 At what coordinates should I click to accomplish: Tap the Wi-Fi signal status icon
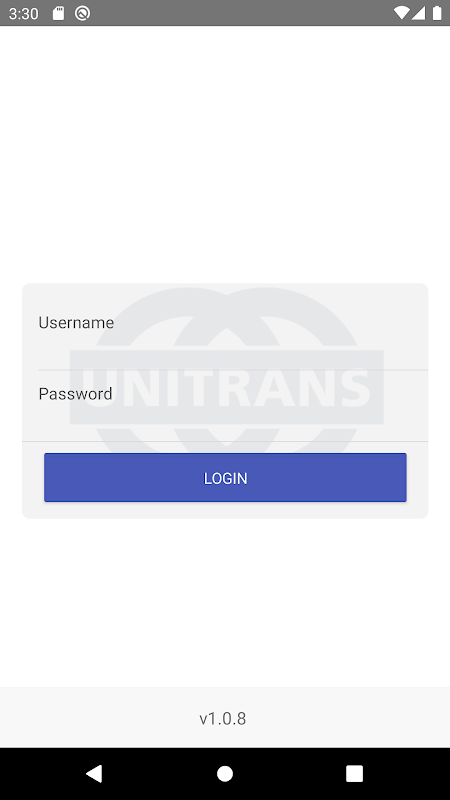click(402, 13)
